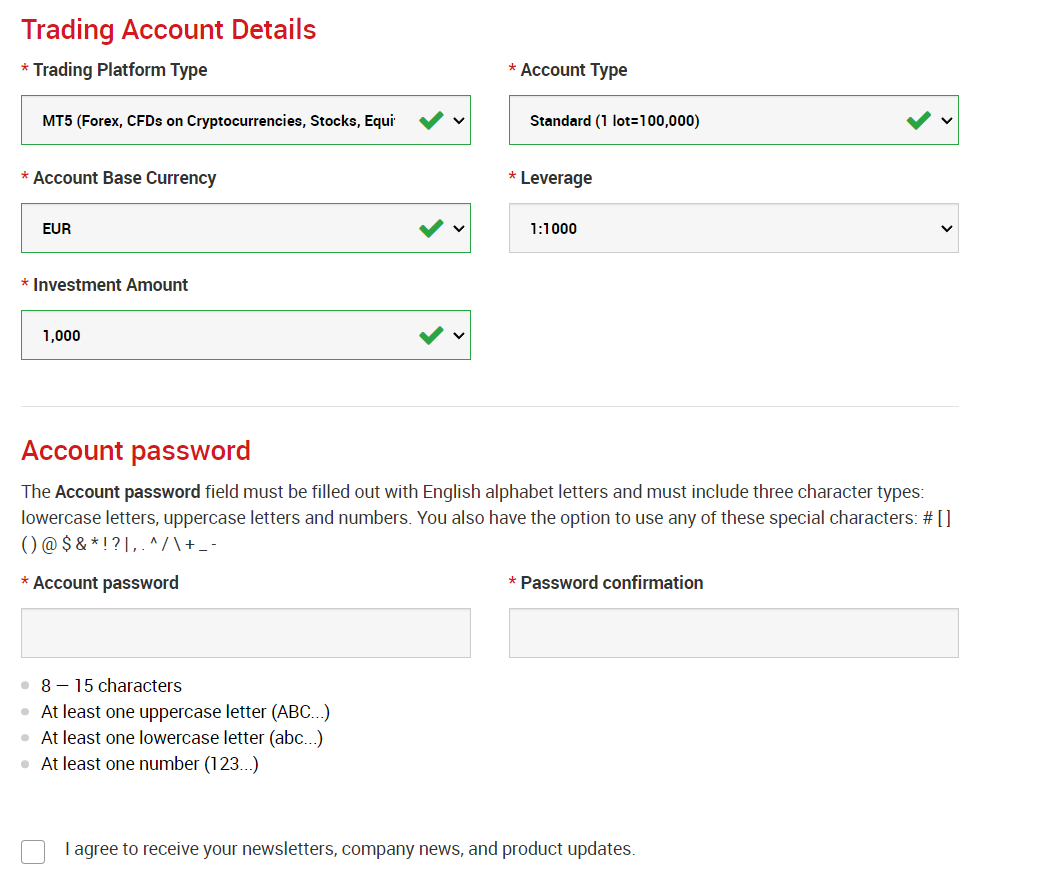Click the Password confirmation field label
1045x888 pixels.
pyautogui.click(x=611, y=583)
